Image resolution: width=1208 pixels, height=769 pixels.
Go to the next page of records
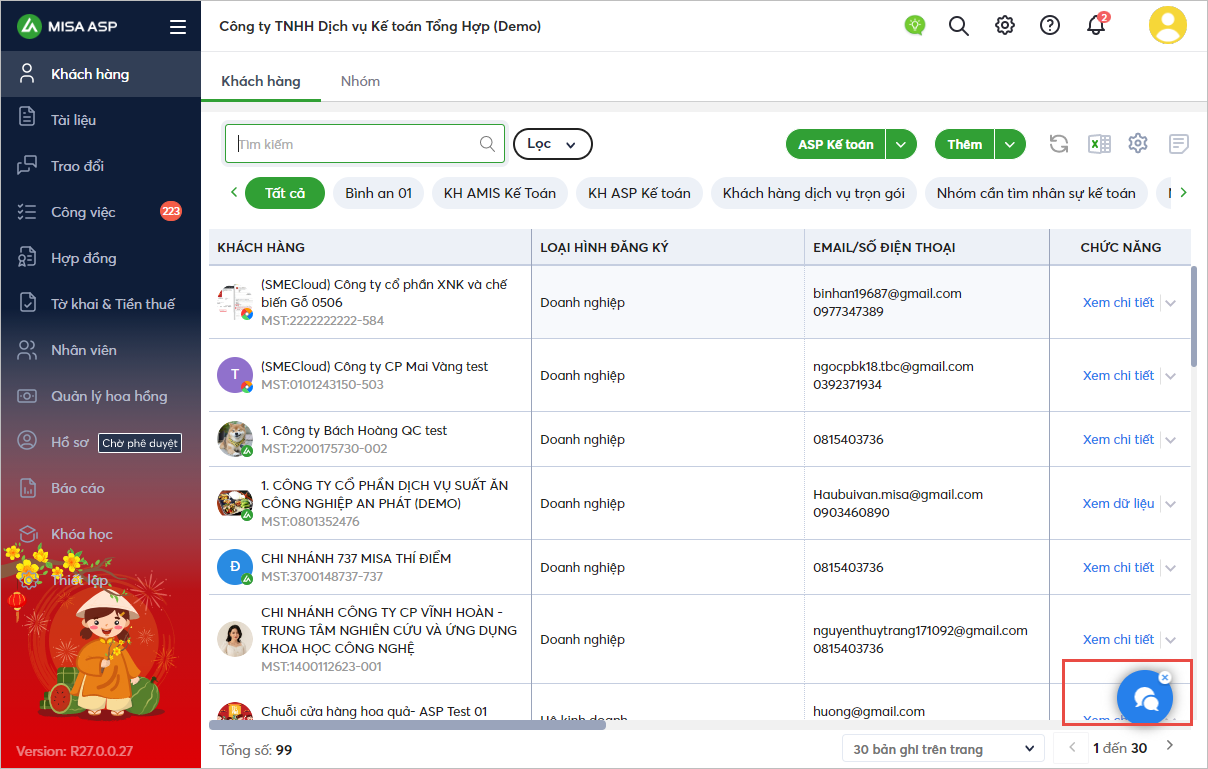coord(1170,745)
